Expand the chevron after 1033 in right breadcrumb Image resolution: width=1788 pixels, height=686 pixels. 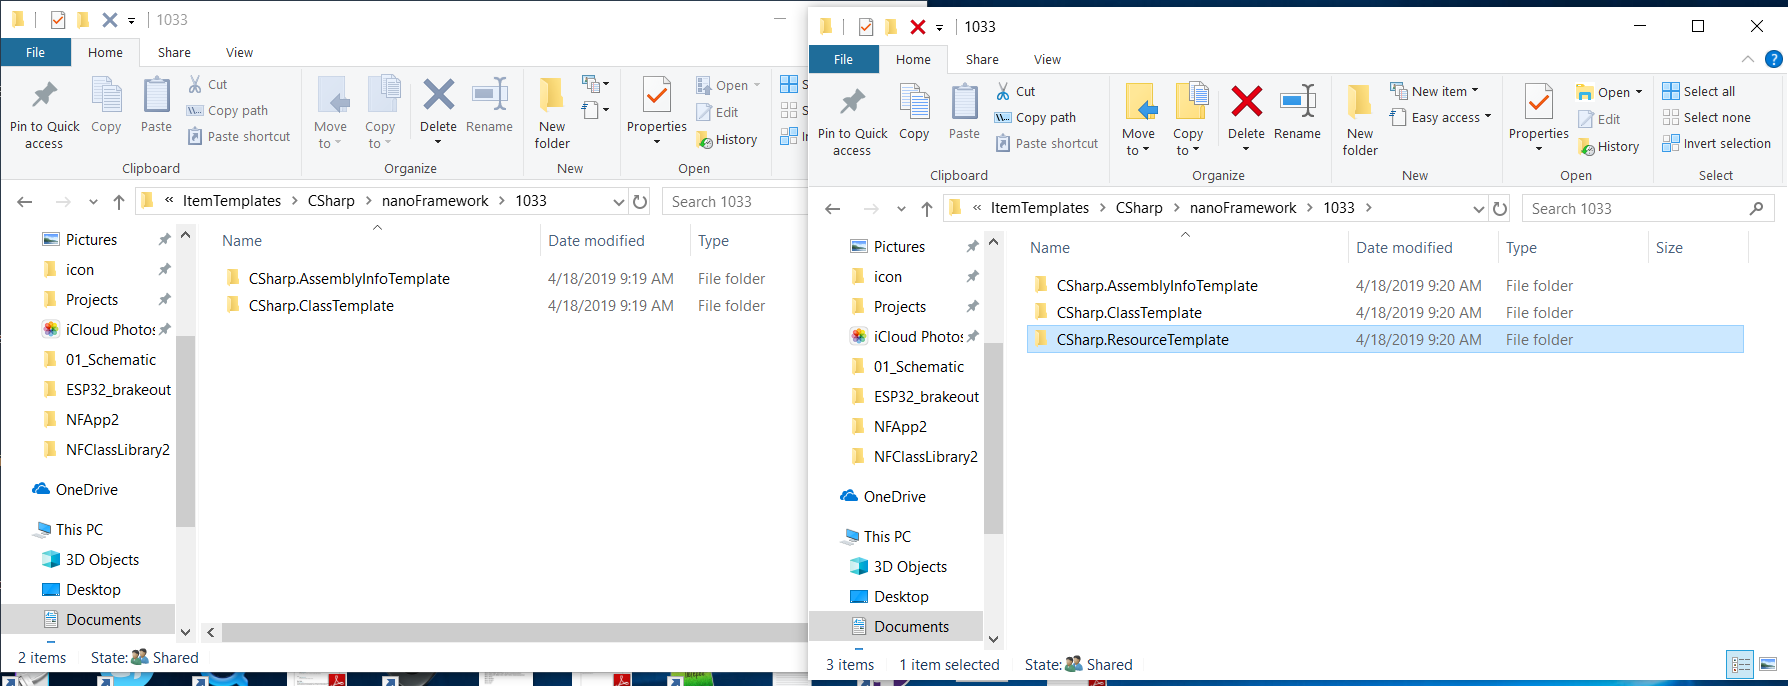click(x=1368, y=208)
